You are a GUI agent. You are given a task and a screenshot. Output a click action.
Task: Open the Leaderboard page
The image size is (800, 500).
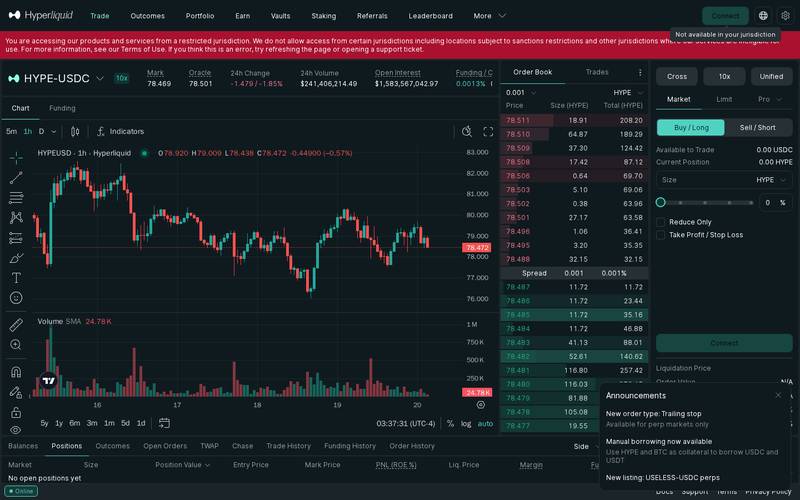[430, 16]
